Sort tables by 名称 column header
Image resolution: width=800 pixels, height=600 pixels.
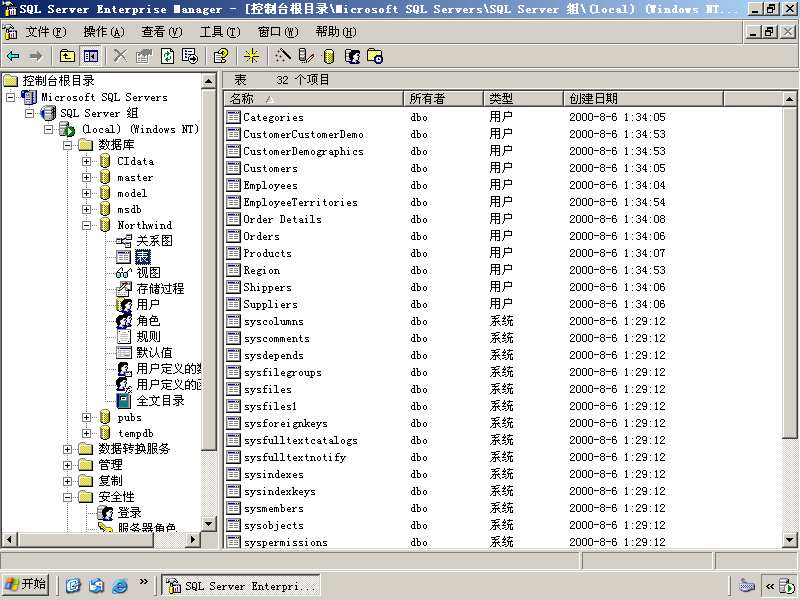313,98
